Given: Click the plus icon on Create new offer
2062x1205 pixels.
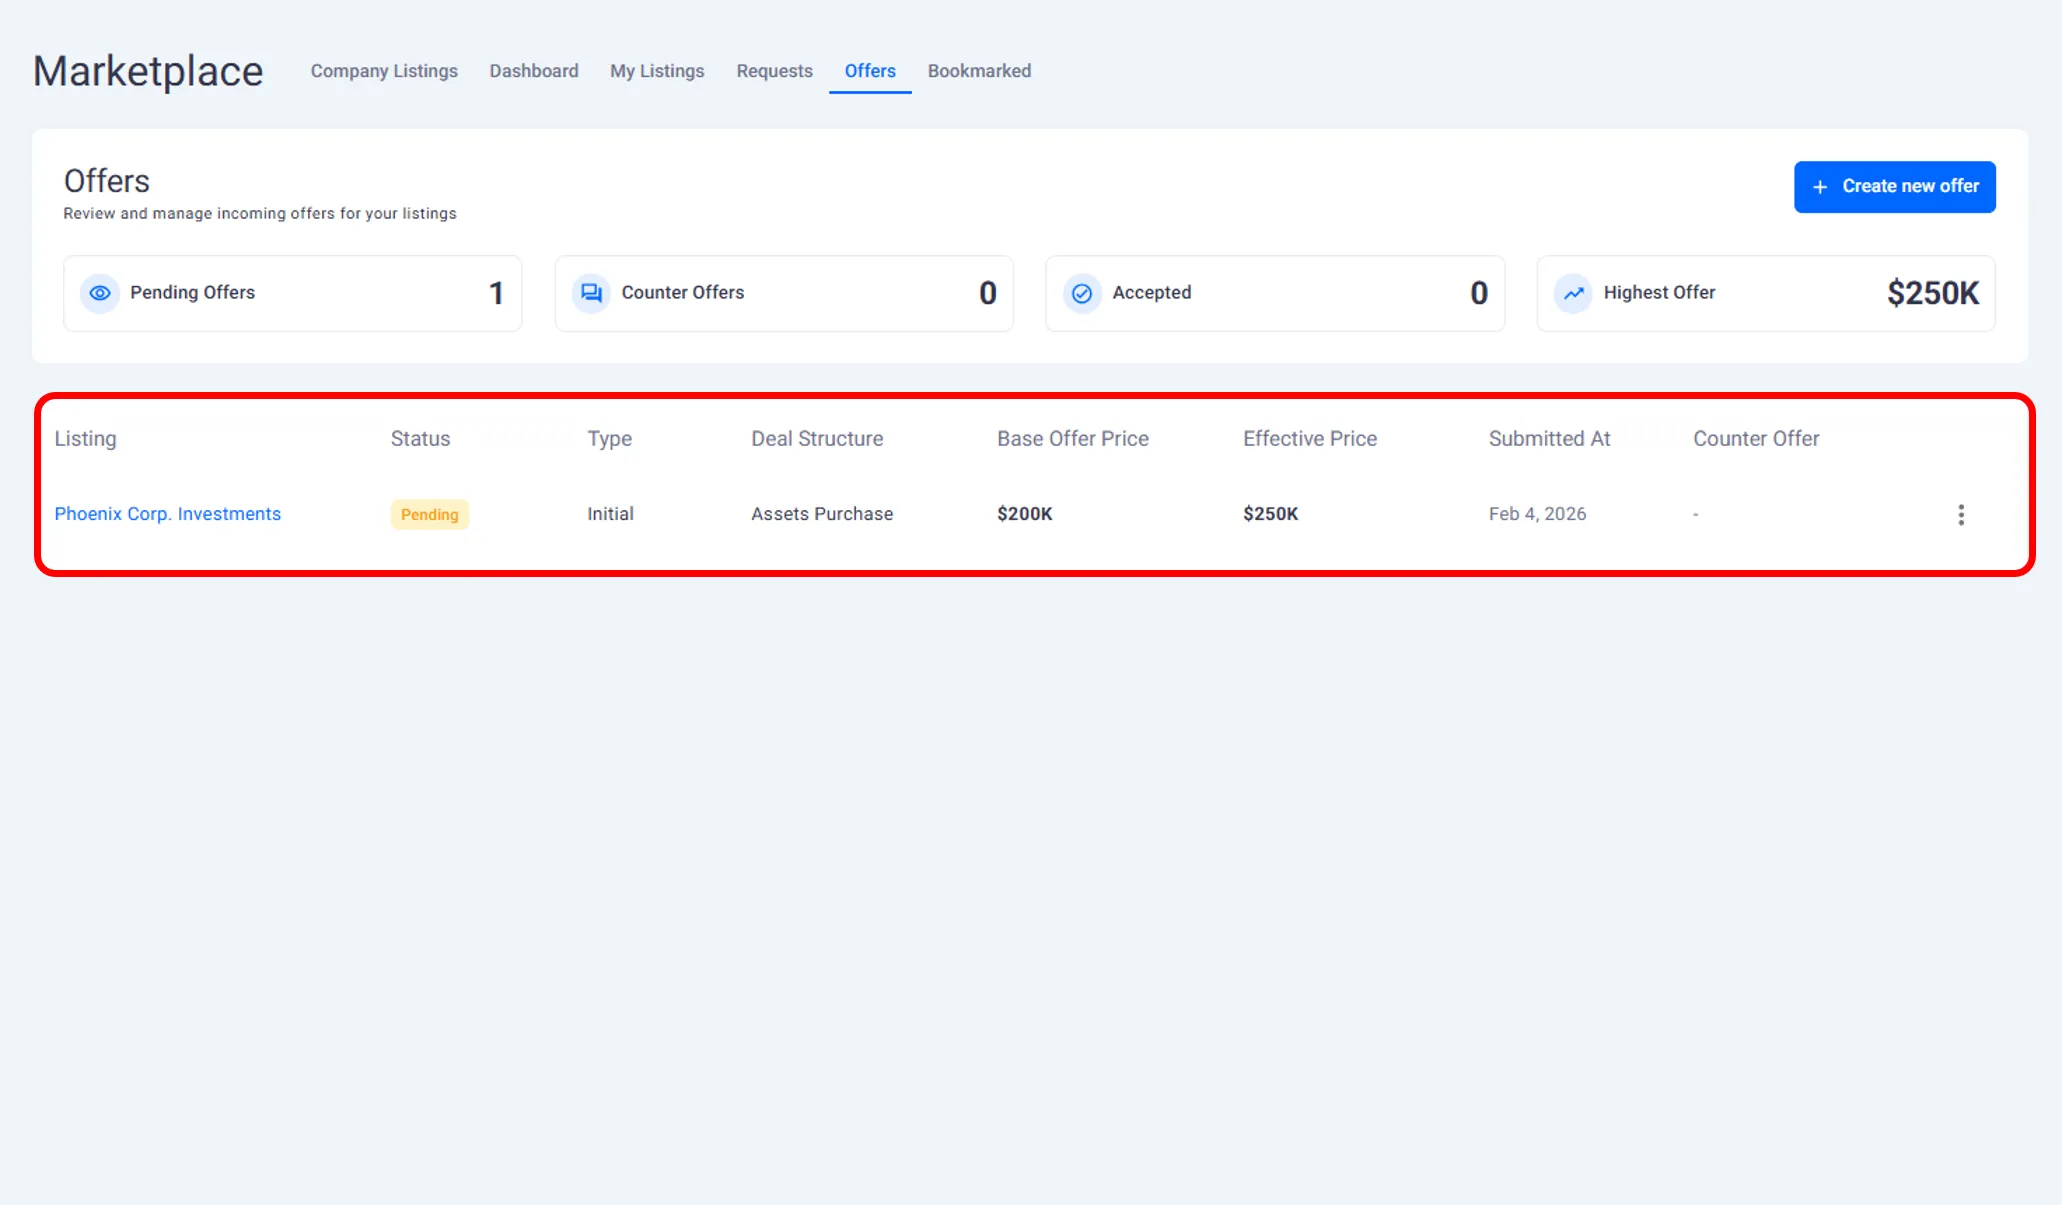Looking at the screenshot, I should coord(1820,187).
